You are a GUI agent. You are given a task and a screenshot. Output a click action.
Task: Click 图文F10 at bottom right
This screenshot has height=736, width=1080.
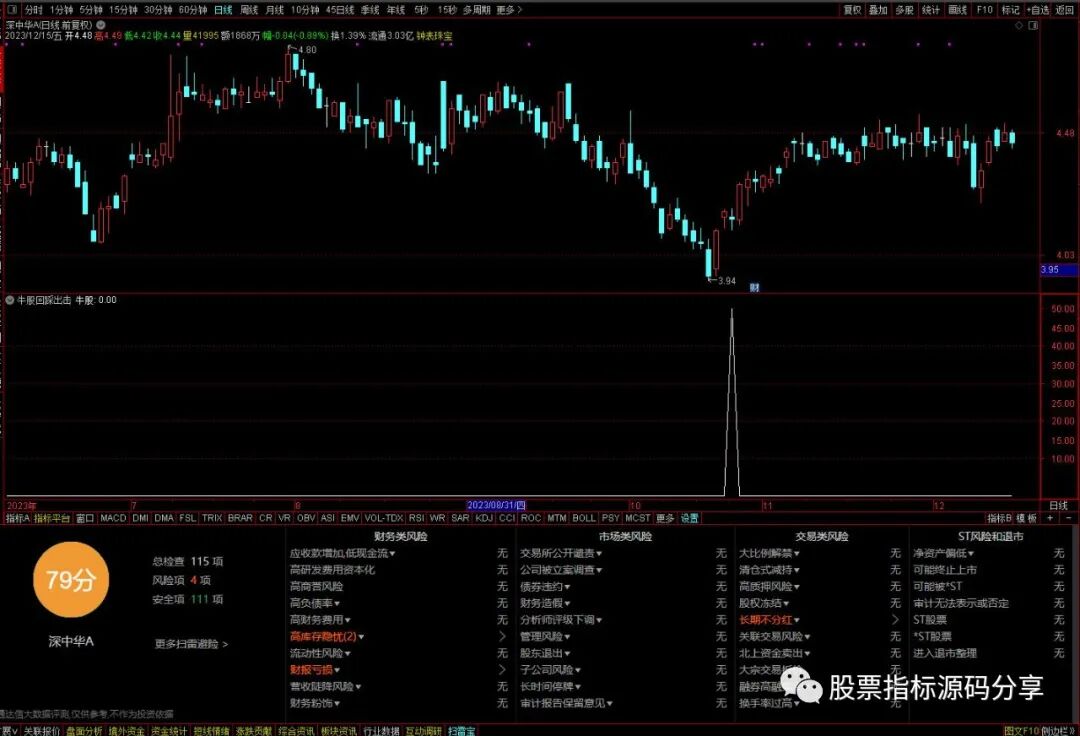[1021, 730]
